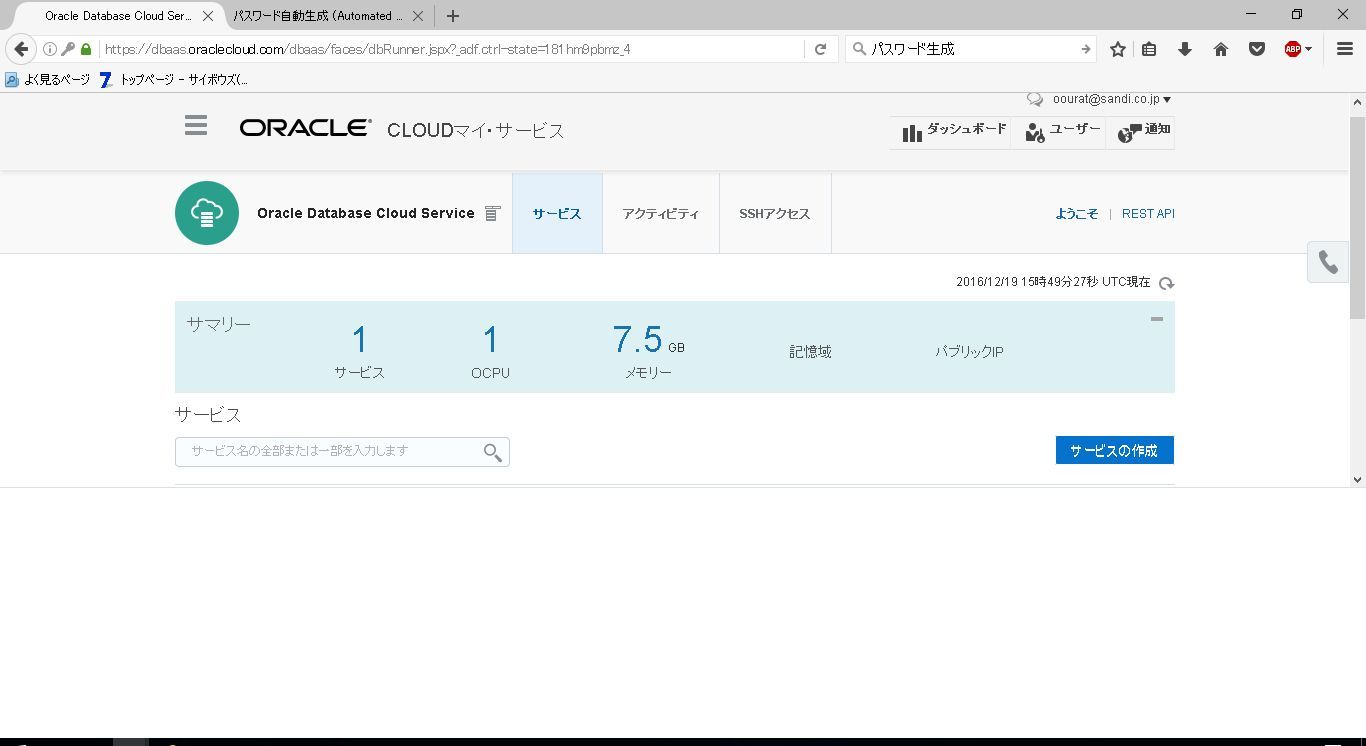Viewport: 1366px width, 746px height.
Task: Bookmark this page with the star icon
Action: [1118, 49]
